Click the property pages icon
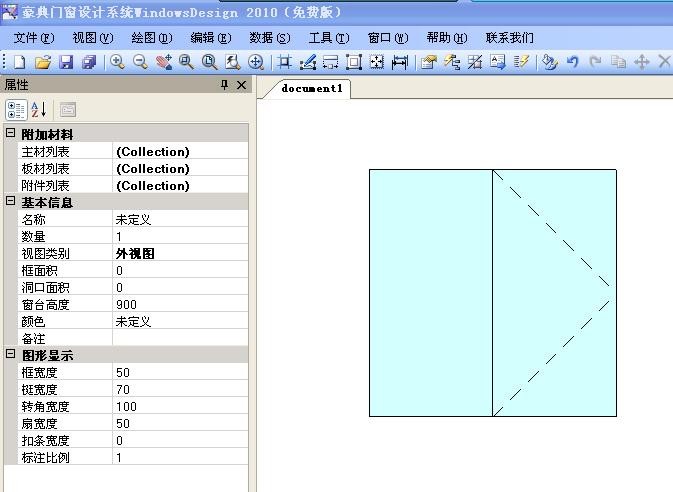This screenshot has width=673, height=492. [68, 110]
